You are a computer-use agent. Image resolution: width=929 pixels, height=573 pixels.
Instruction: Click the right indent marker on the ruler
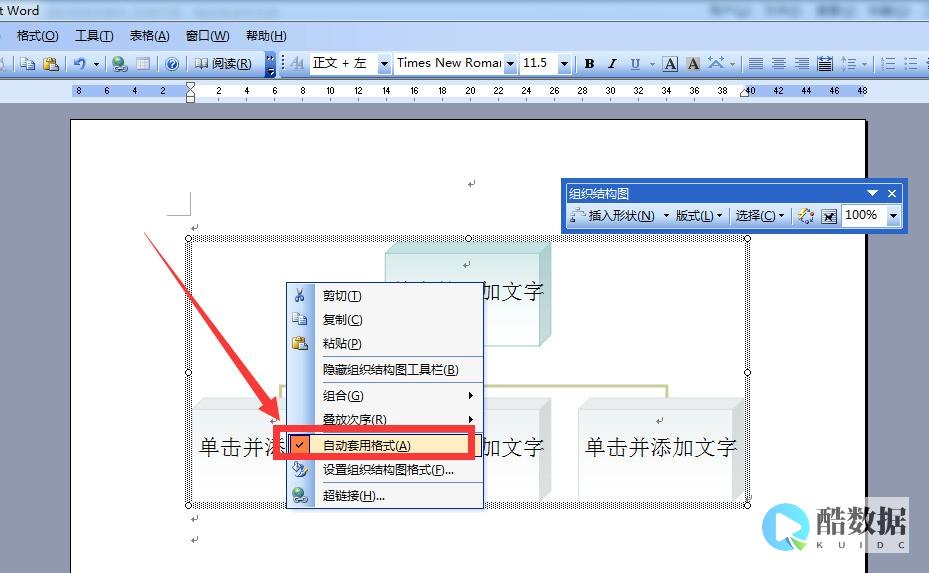745,92
